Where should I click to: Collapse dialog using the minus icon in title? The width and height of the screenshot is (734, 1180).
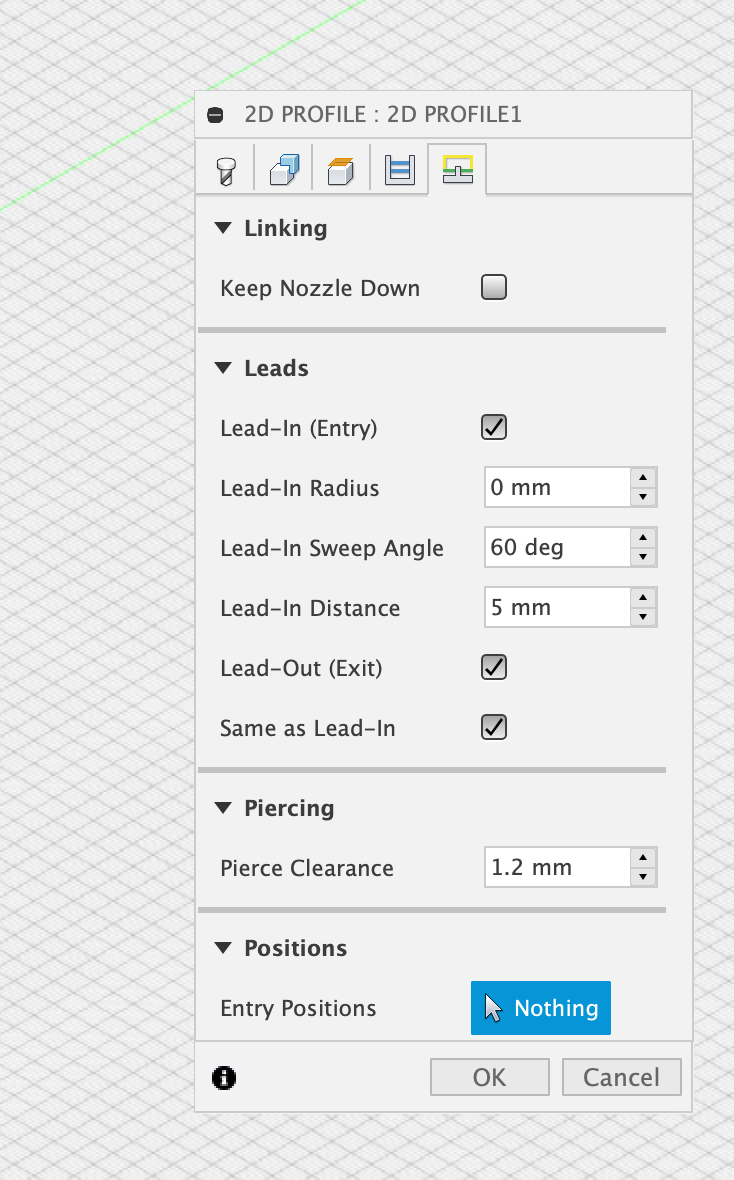pyautogui.click(x=215, y=115)
